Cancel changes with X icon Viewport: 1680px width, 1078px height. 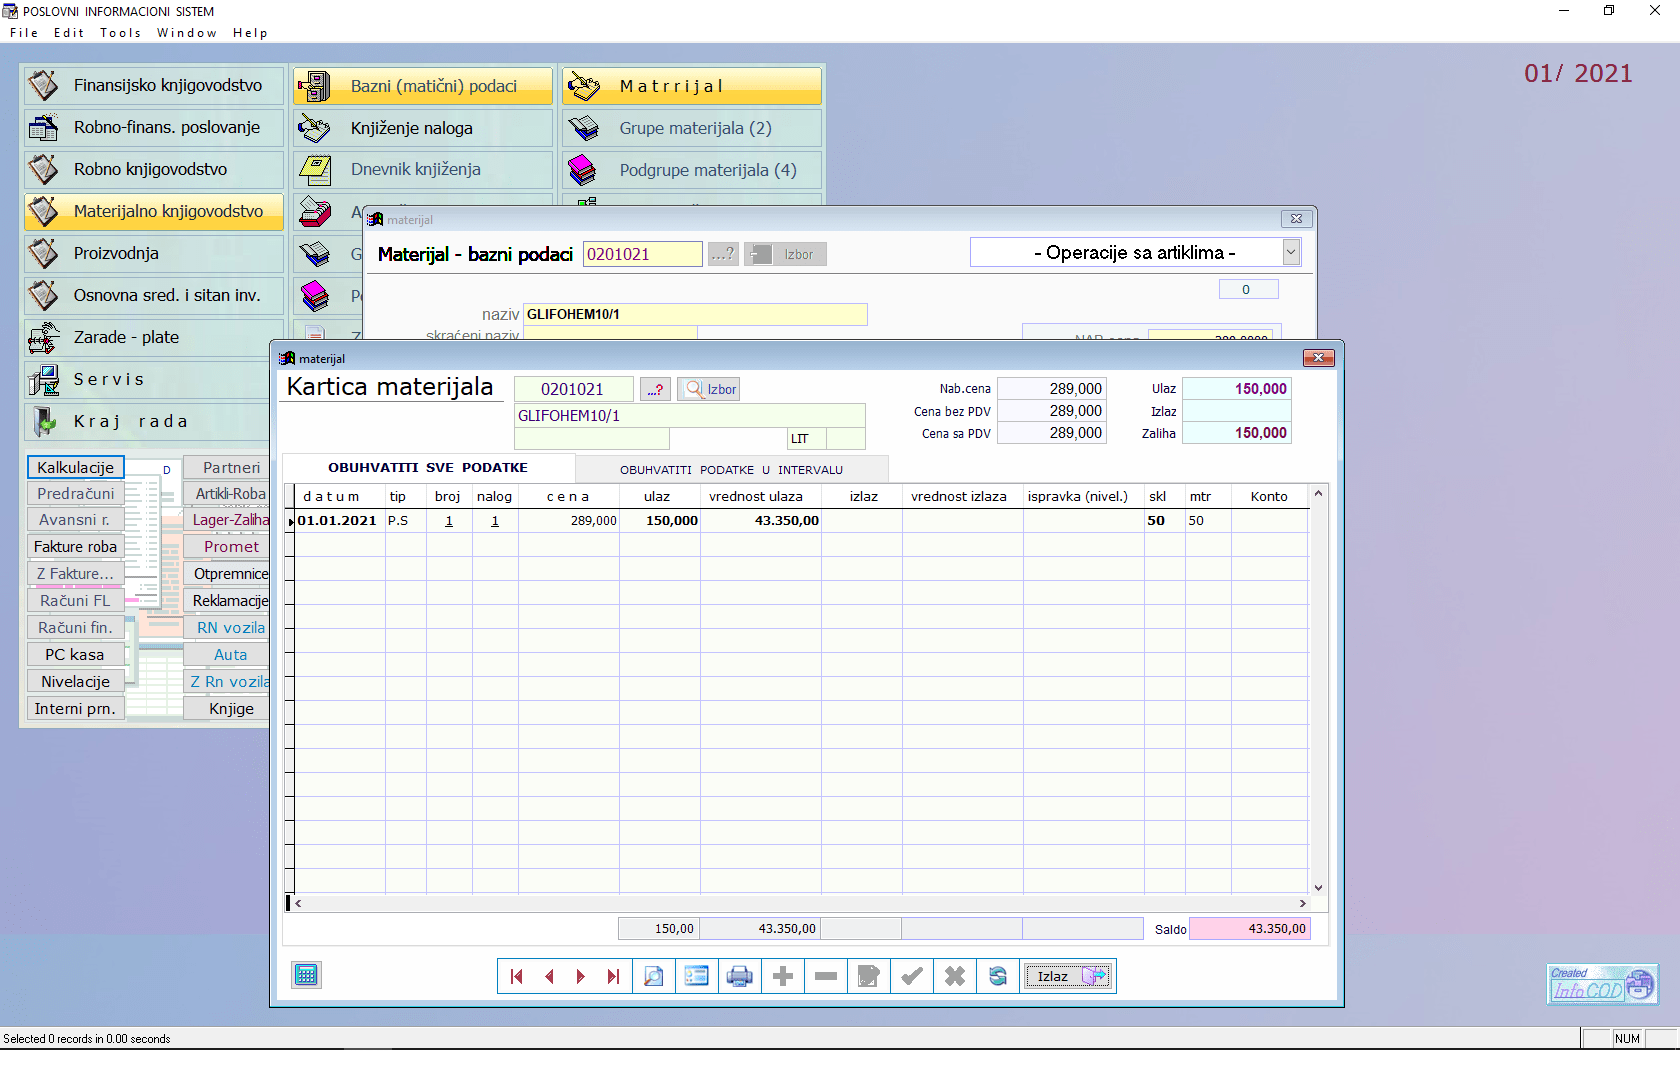tap(955, 976)
